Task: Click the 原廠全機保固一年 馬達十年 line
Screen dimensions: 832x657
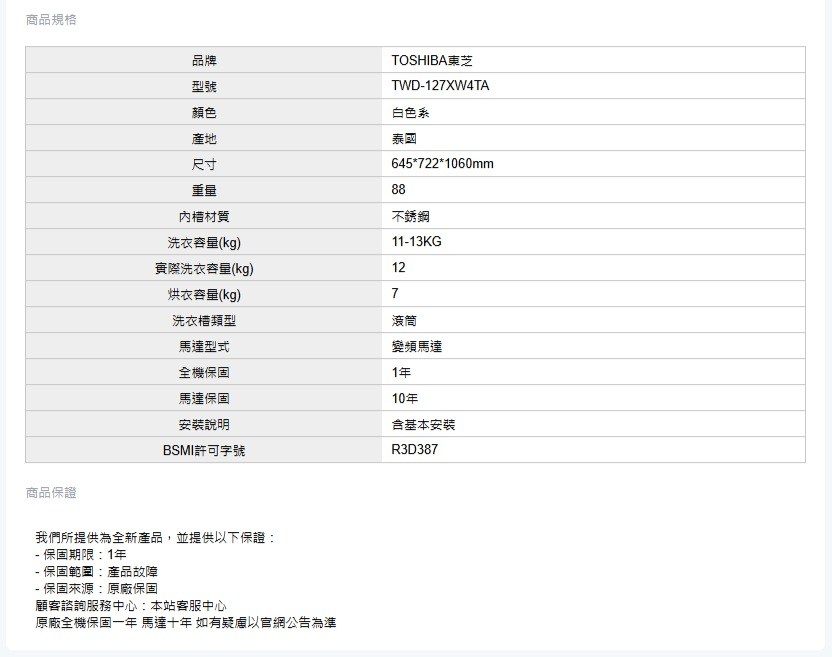Action: 186,623
